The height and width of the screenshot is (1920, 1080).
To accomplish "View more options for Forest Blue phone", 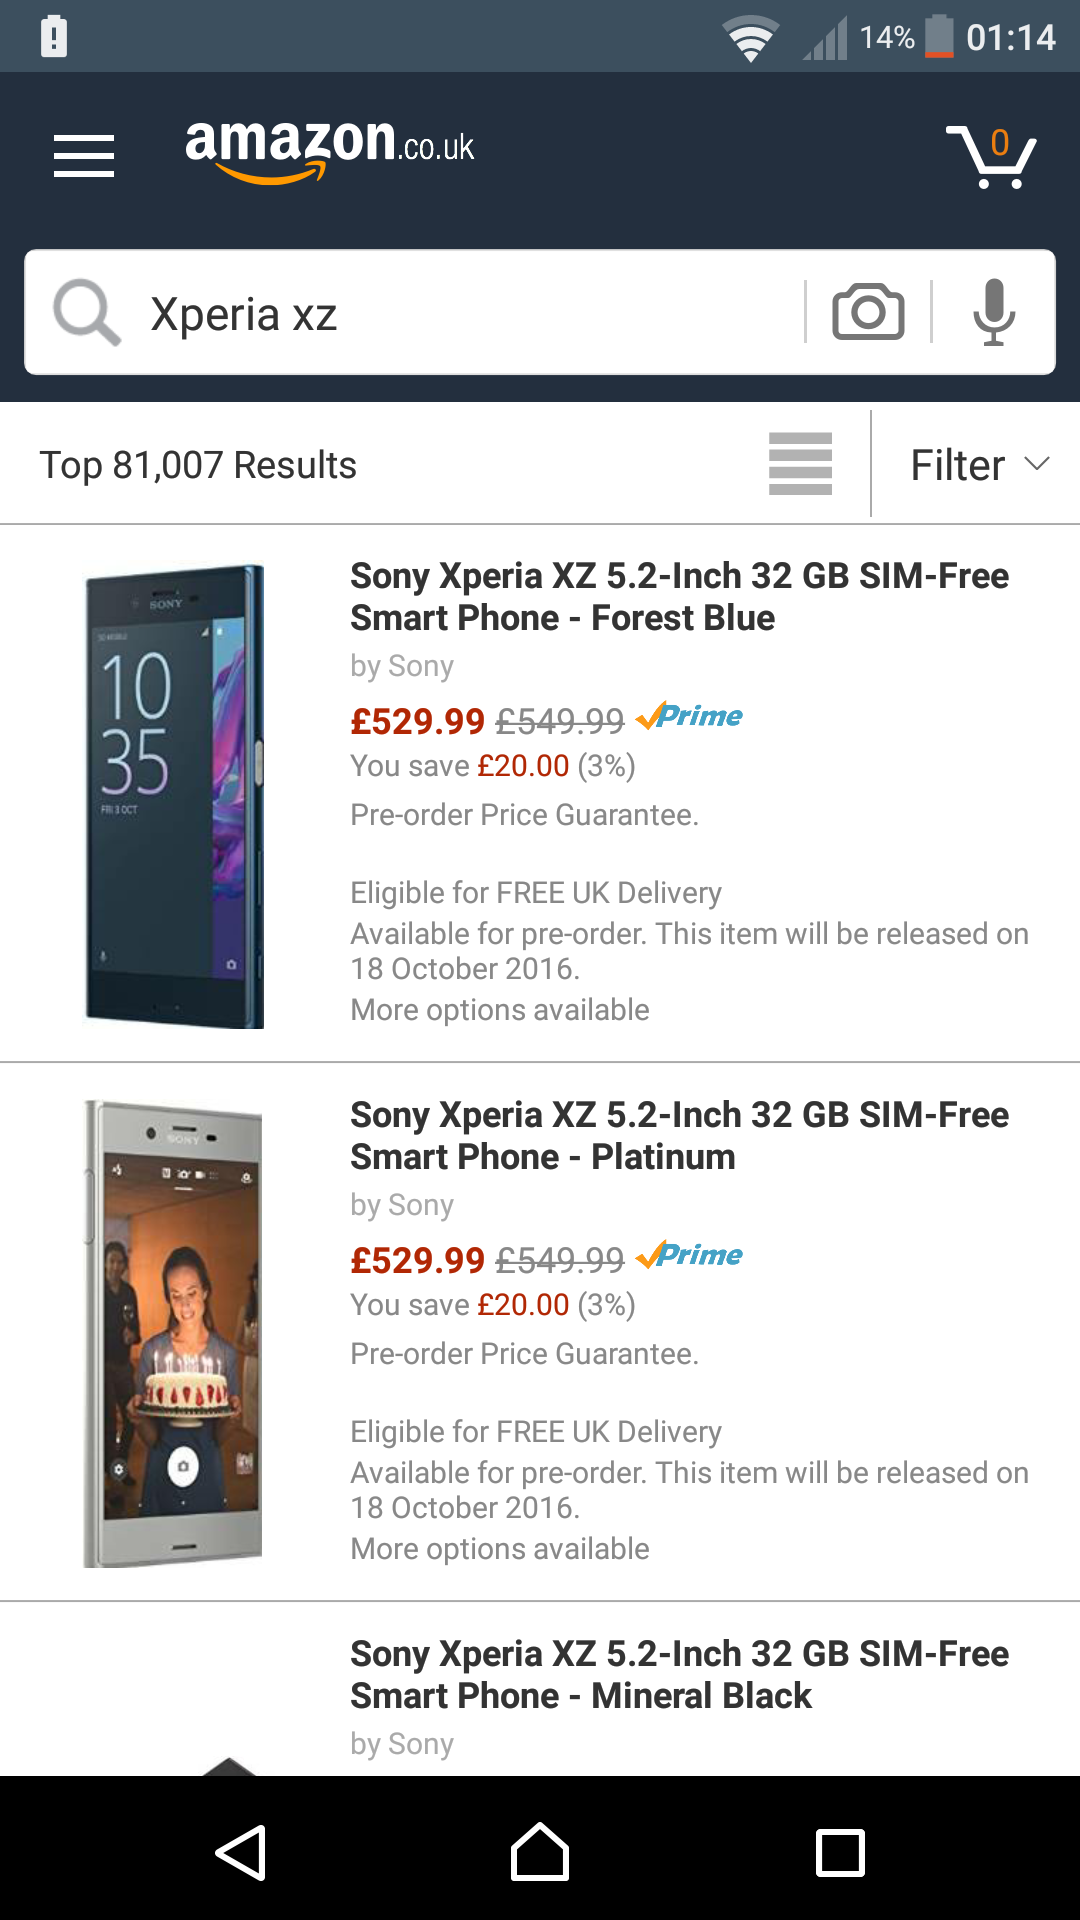I will (499, 1010).
